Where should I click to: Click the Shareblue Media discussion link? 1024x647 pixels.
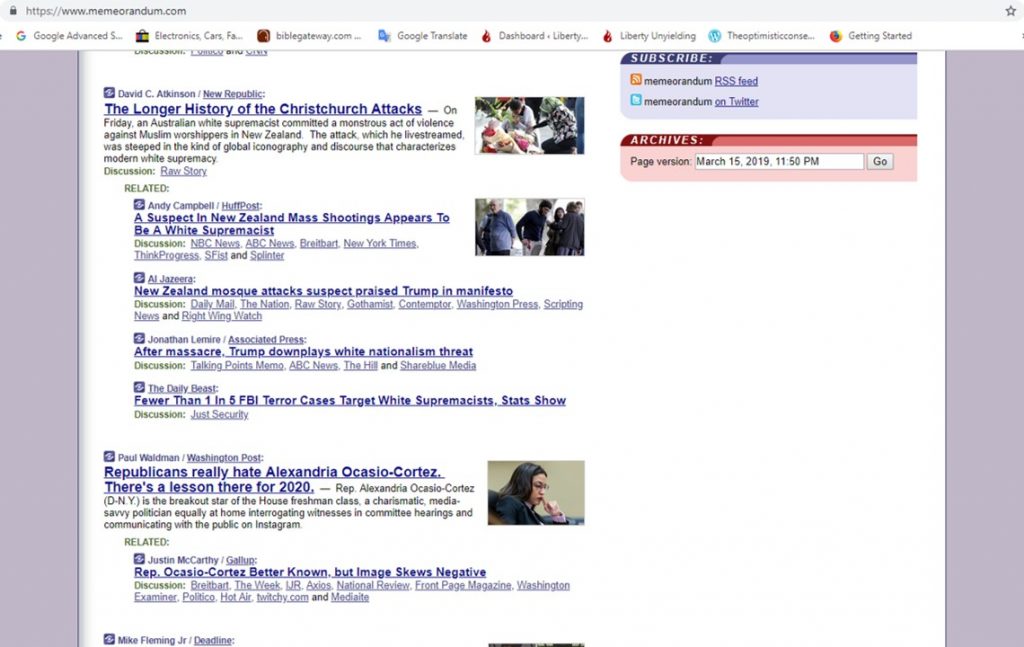(x=438, y=366)
